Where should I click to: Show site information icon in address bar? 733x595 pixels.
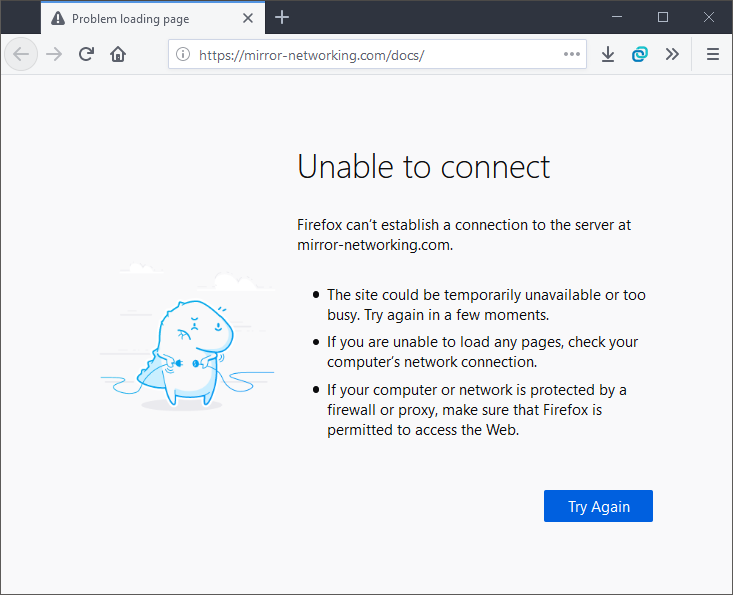pos(183,54)
